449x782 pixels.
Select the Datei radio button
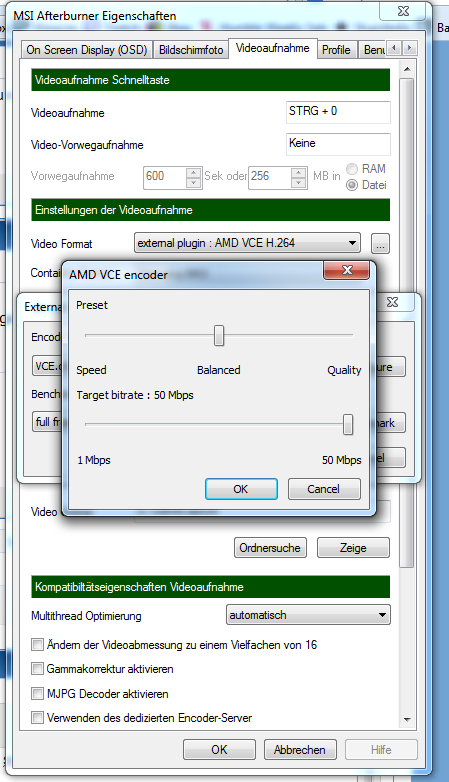pos(352,185)
